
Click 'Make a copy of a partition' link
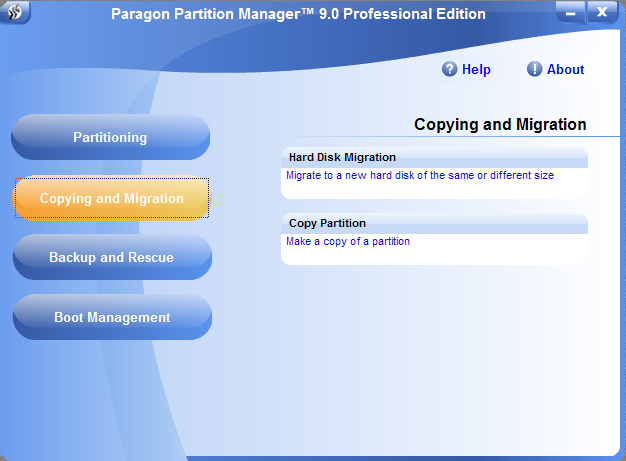pyautogui.click(x=348, y=241)
